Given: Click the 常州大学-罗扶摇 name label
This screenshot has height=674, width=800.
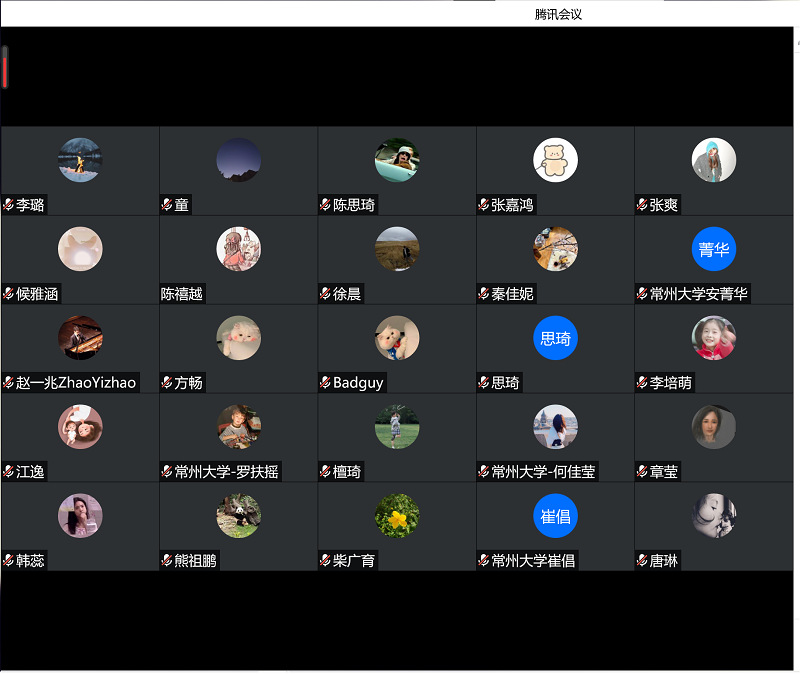Looking at the screenshot, I should [227, 472].
